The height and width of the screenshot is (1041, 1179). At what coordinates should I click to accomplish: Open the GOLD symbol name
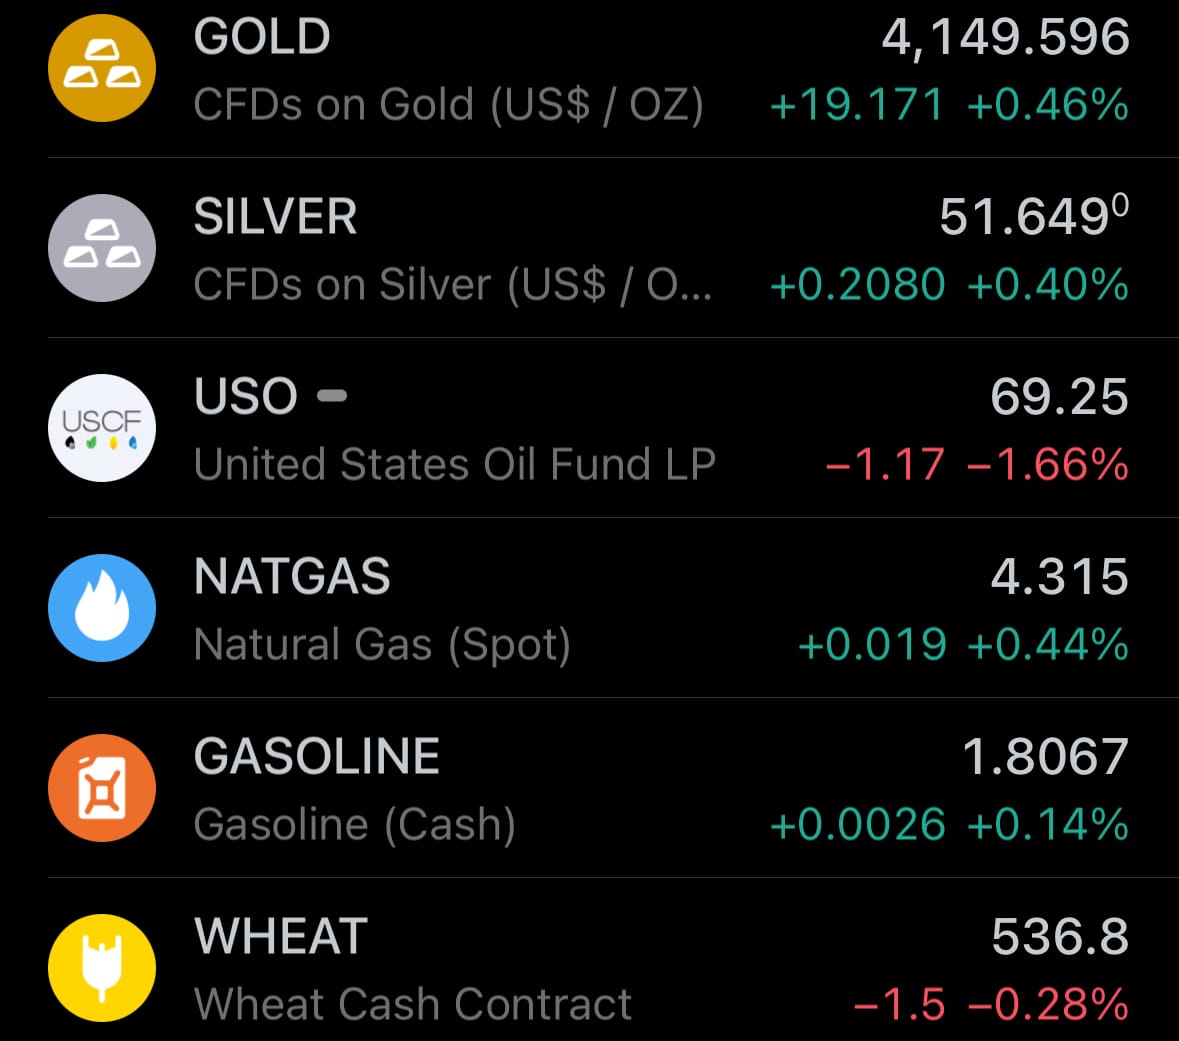click(x=262, y=38)
